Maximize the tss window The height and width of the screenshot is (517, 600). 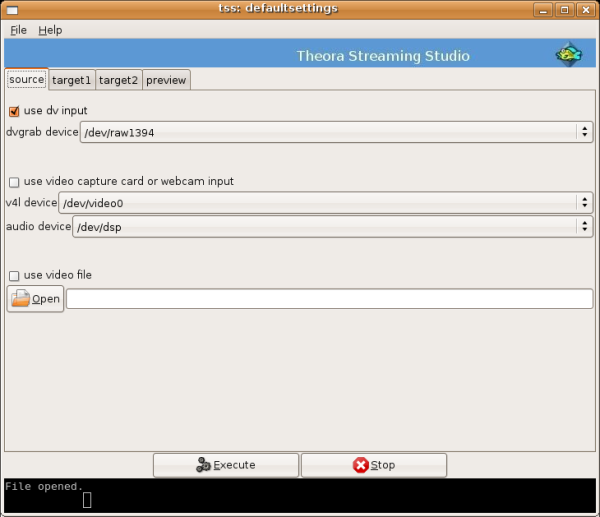[x=565, y=9]
